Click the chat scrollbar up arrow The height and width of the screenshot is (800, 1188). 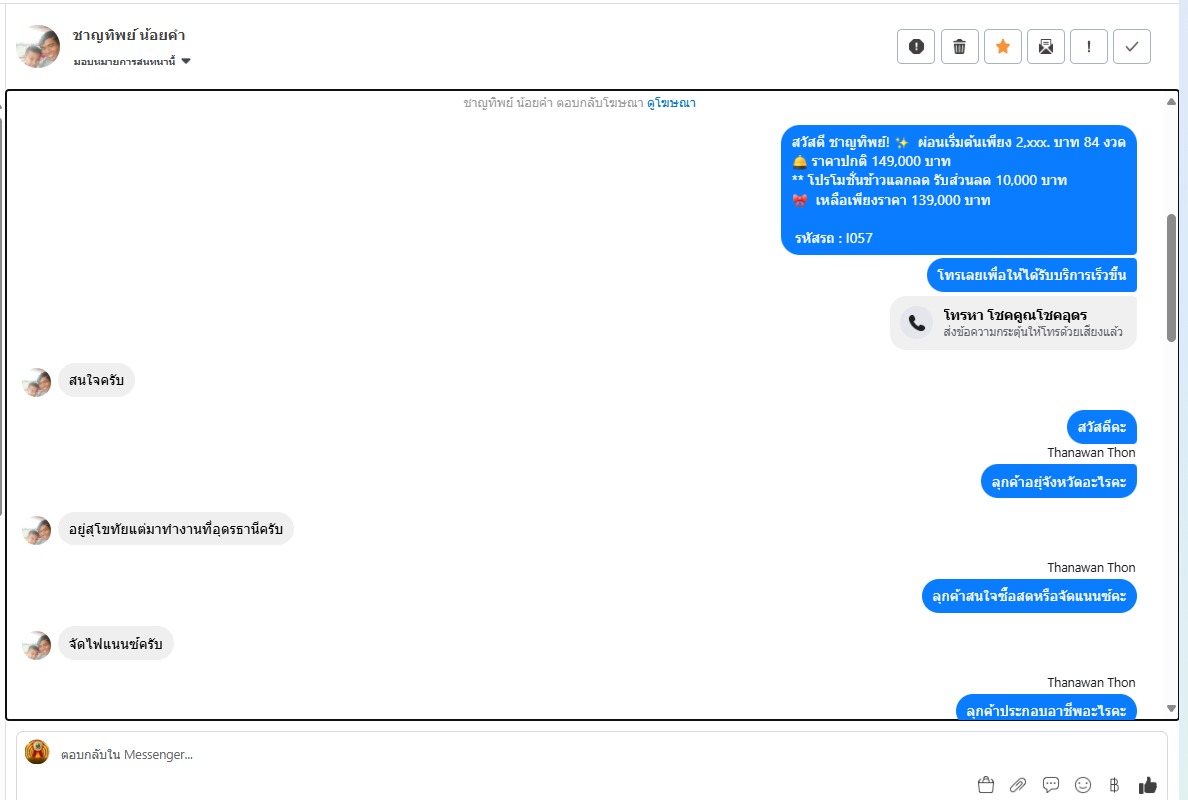pos(1171,102)
